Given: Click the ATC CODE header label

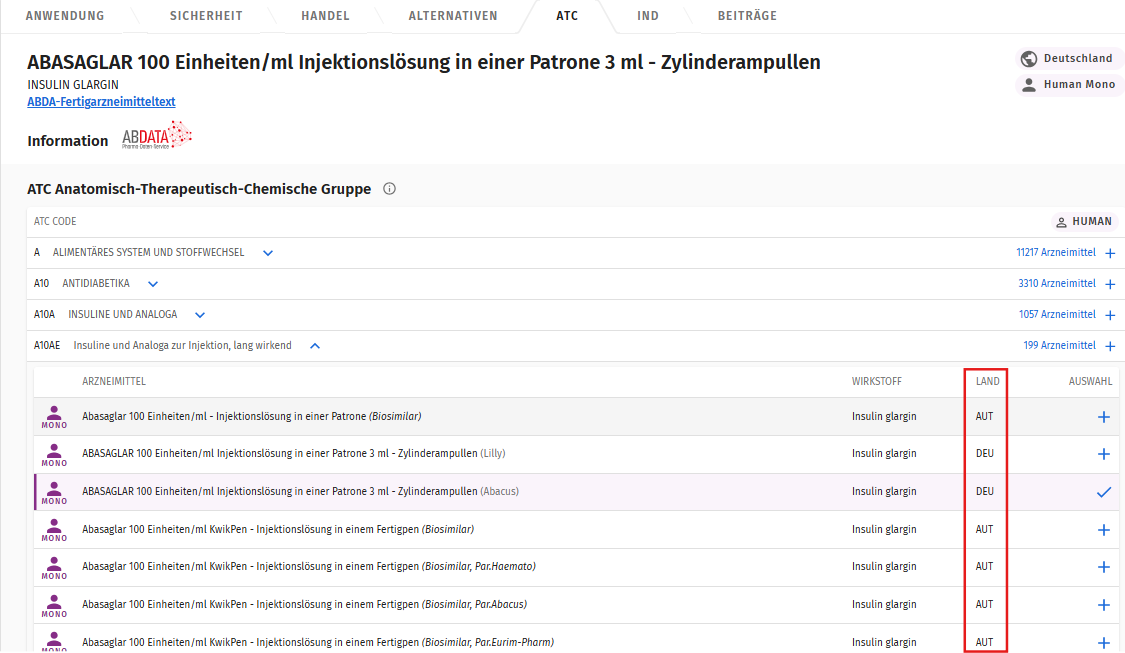Looking at the screenshot, I should coord(55,222).
